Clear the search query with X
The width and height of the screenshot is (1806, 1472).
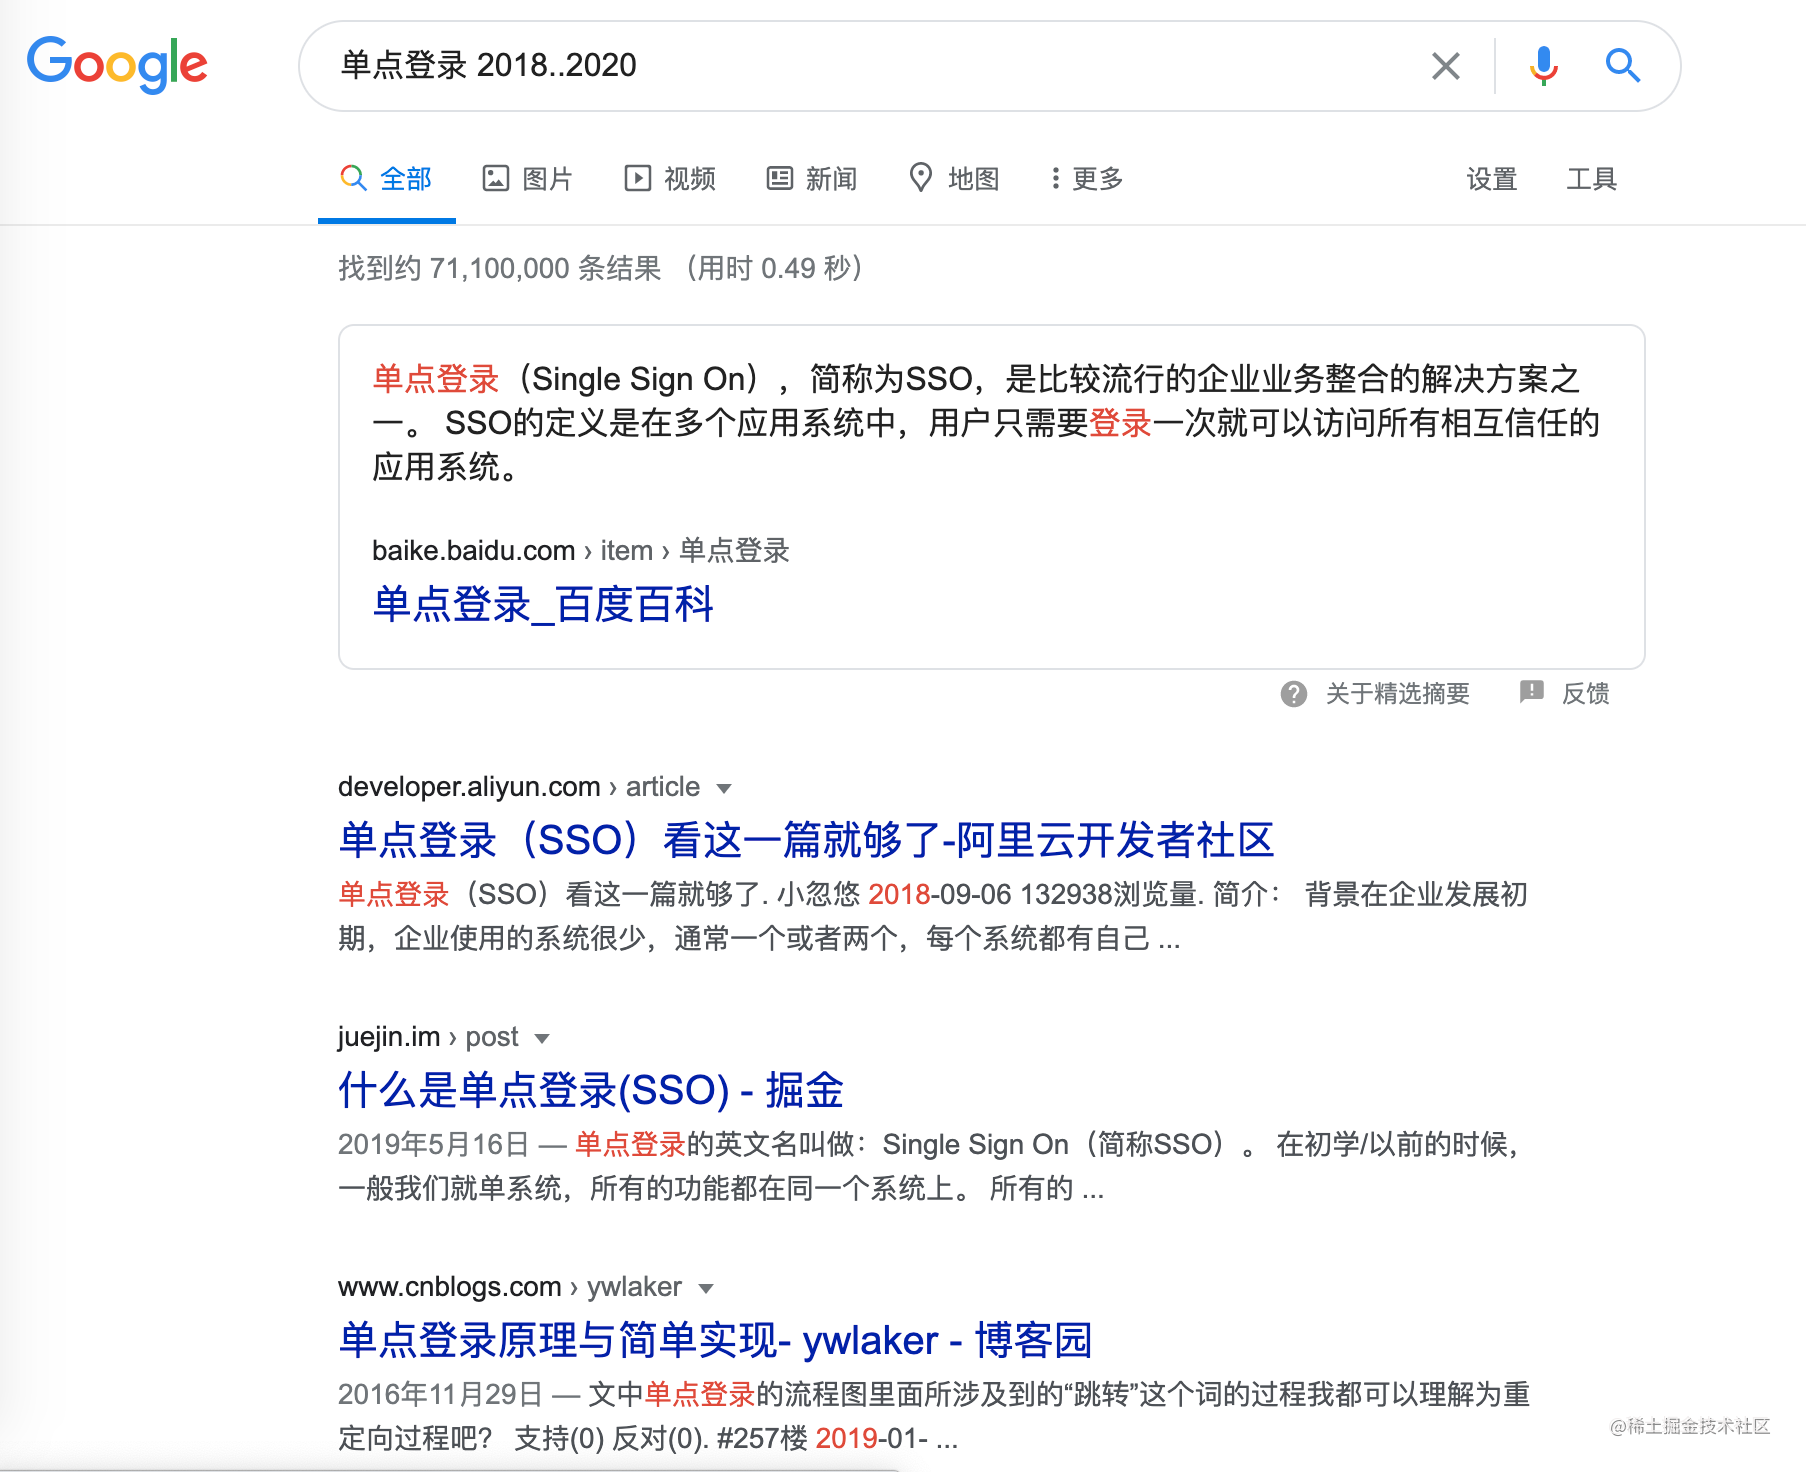coord(1445,66)
